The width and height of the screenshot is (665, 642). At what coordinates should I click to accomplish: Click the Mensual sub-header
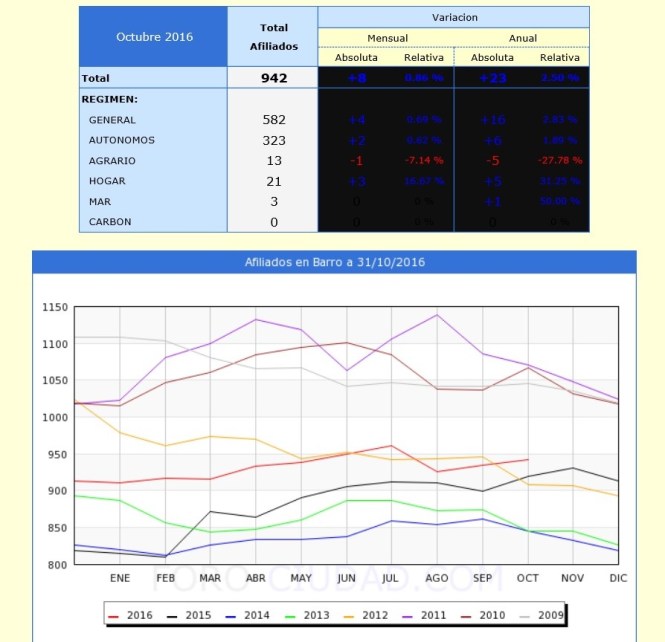387,38
